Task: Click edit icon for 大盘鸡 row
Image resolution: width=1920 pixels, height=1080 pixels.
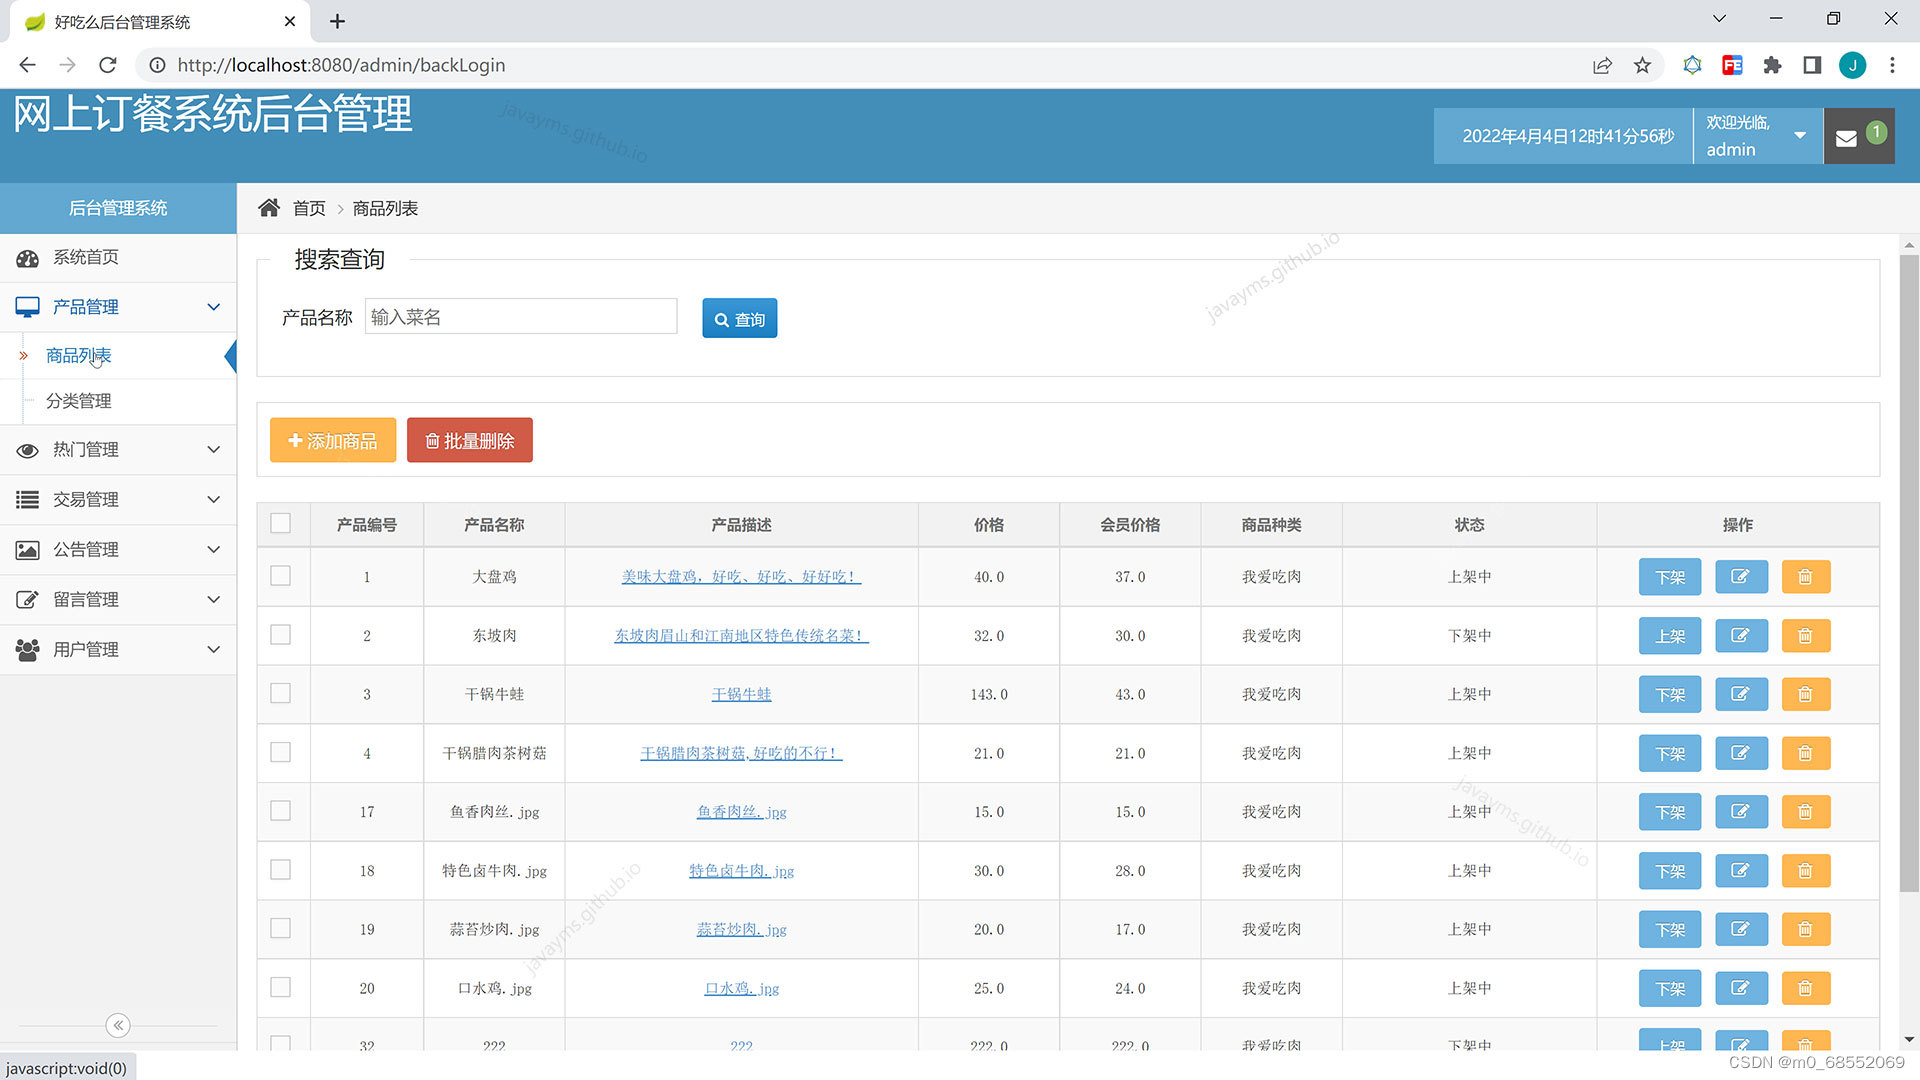Action: pos(1740,577)
